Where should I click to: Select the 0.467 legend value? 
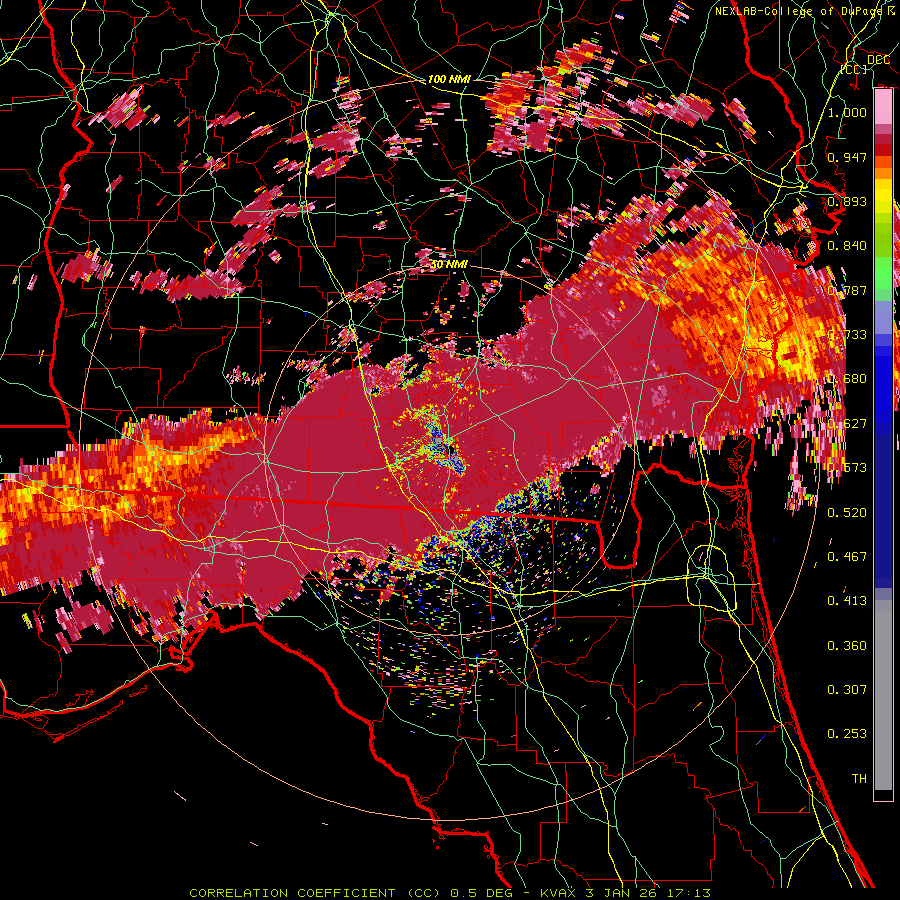click(847, 557)
